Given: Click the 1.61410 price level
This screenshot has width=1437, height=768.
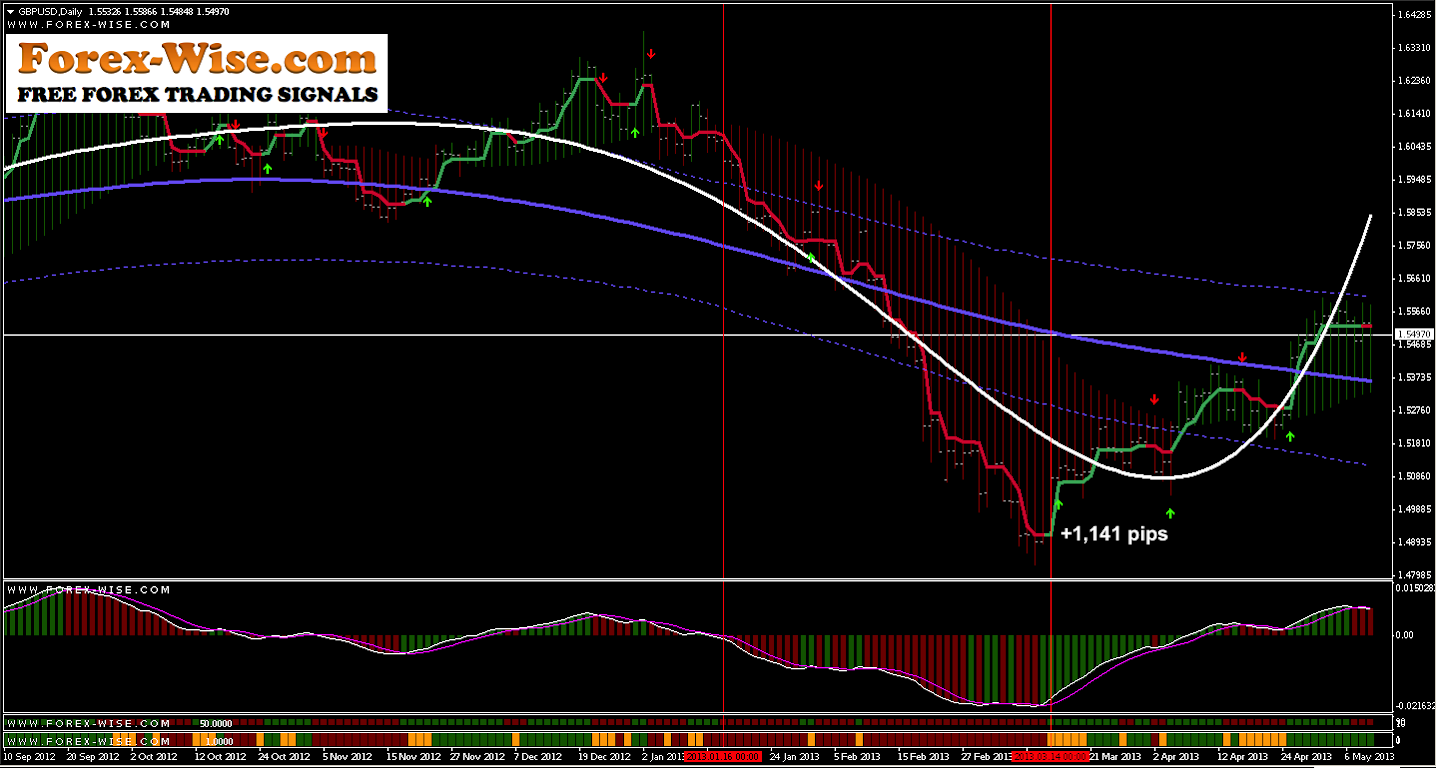Looking at the screenshot, I should (x=1415, y=114).
